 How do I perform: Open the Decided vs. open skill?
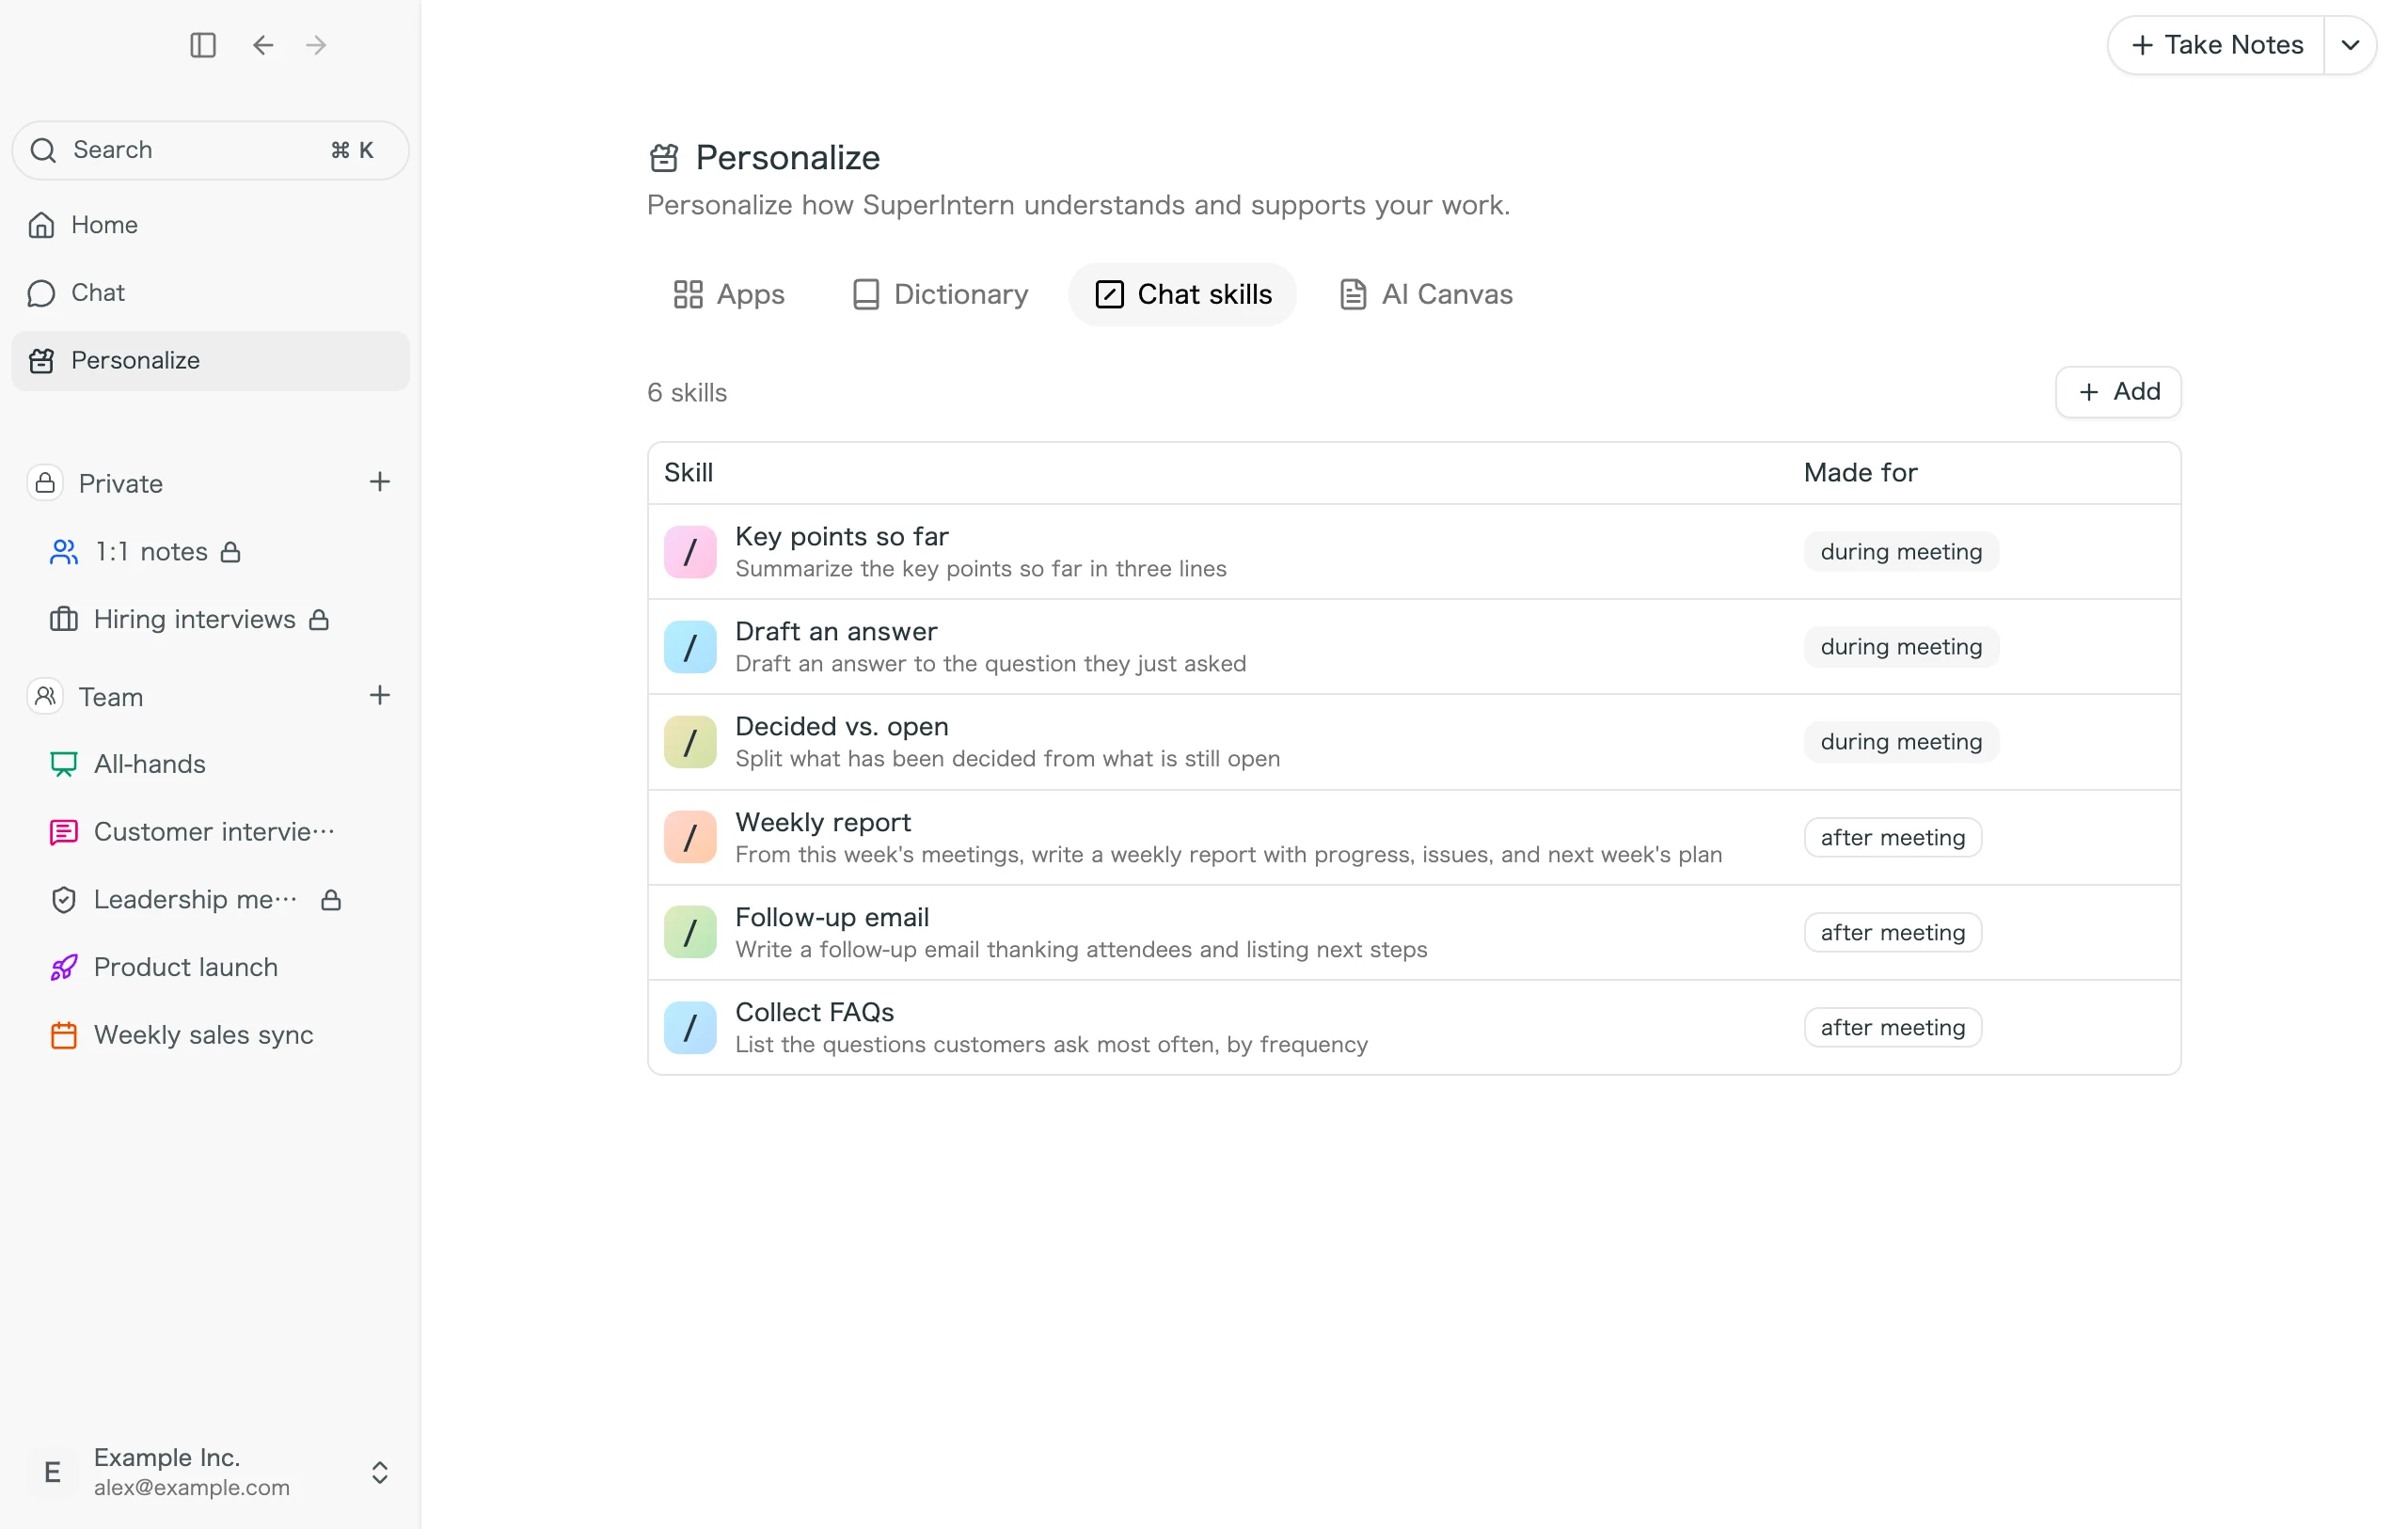1414,742
